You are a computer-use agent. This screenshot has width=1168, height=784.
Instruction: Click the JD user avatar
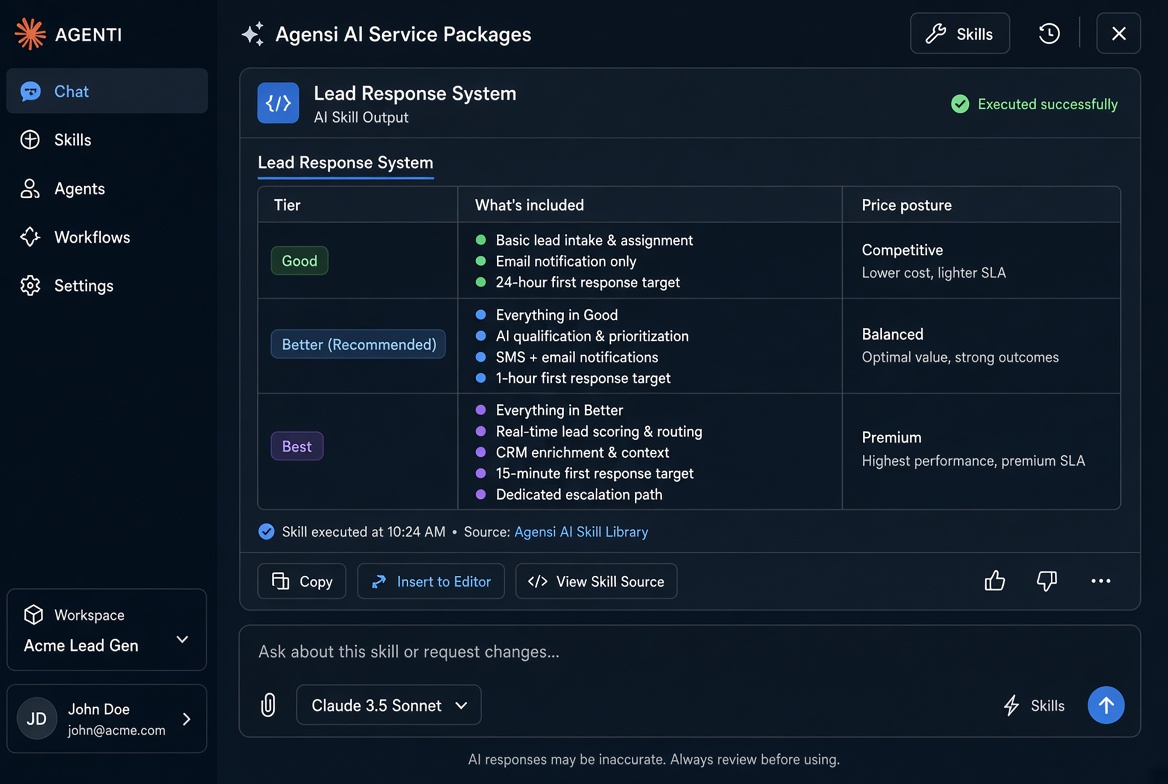coord(36,718)
